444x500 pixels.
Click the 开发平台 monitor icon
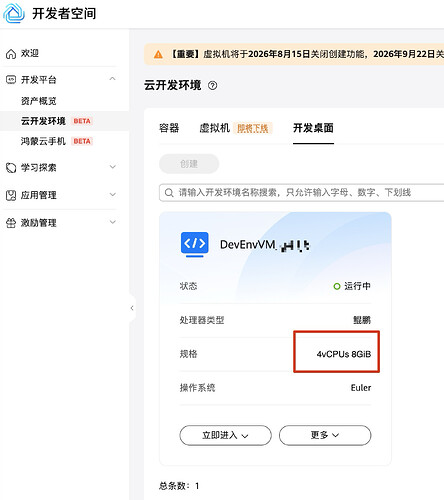click(11, 80)
